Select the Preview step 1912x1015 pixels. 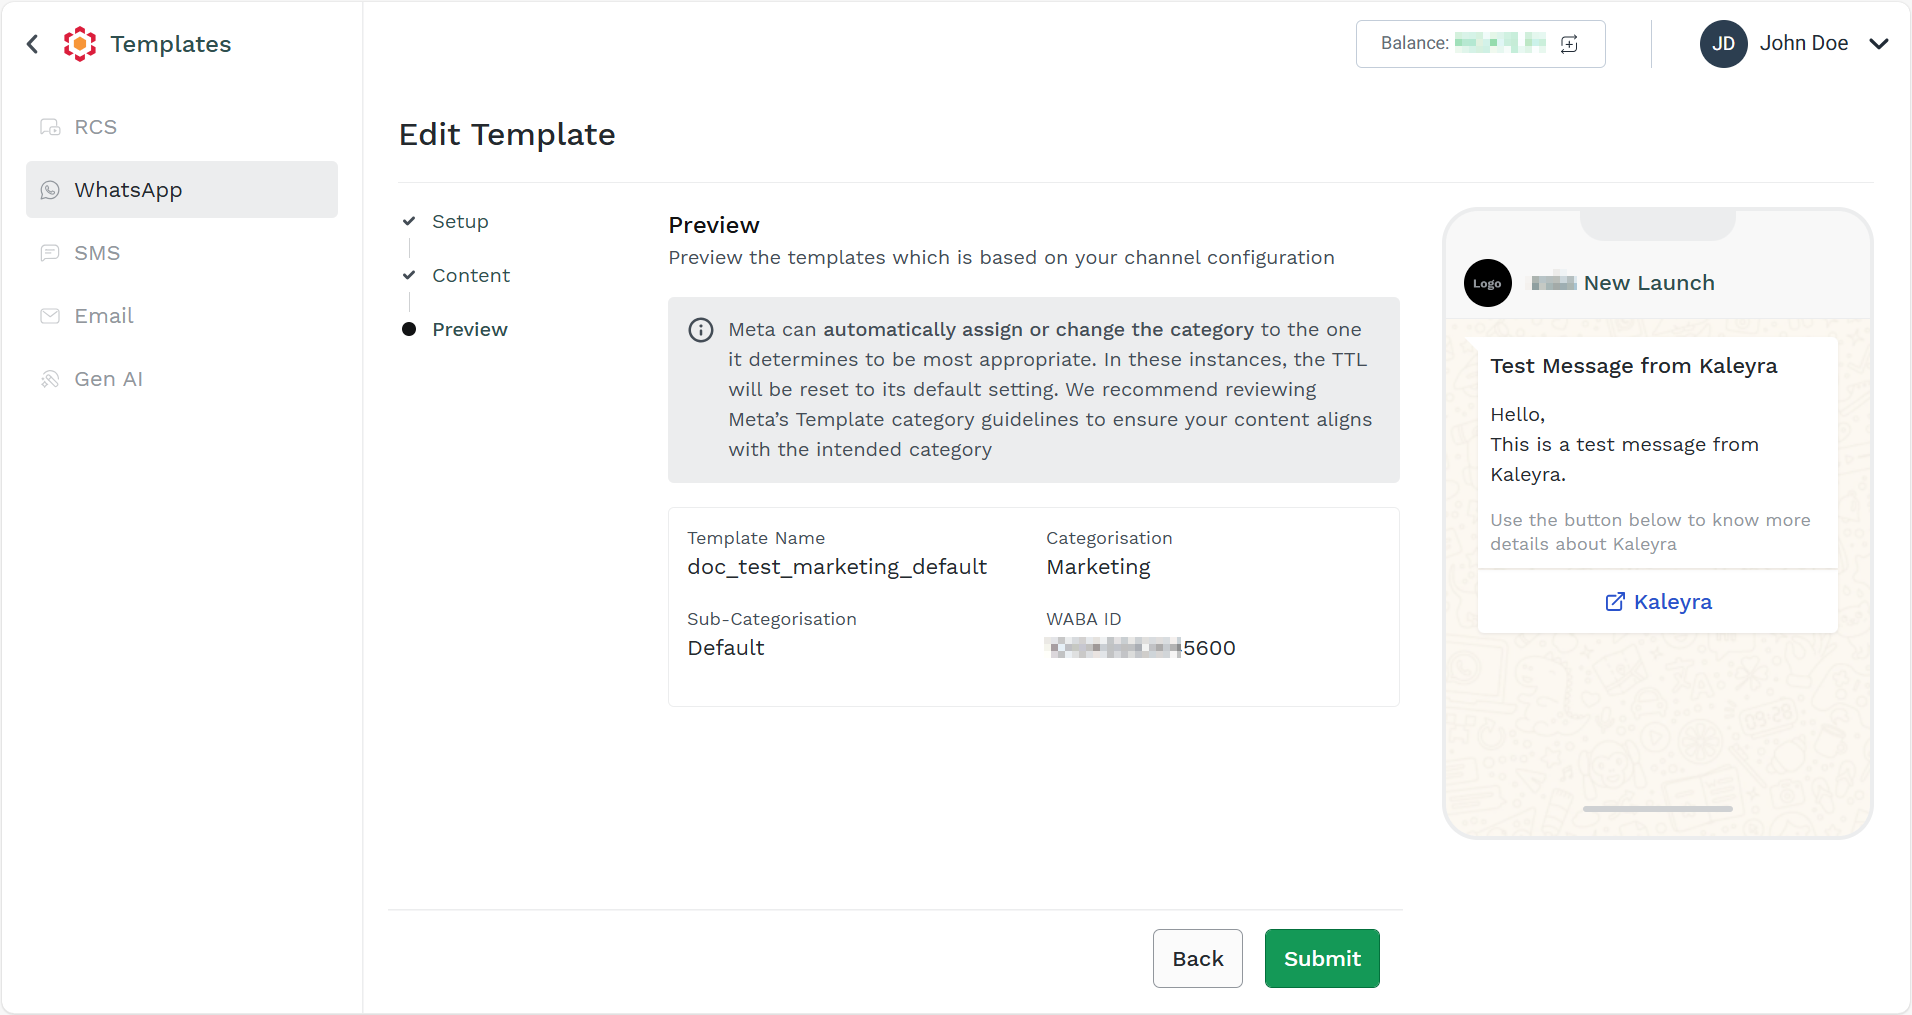coord(470,330)
